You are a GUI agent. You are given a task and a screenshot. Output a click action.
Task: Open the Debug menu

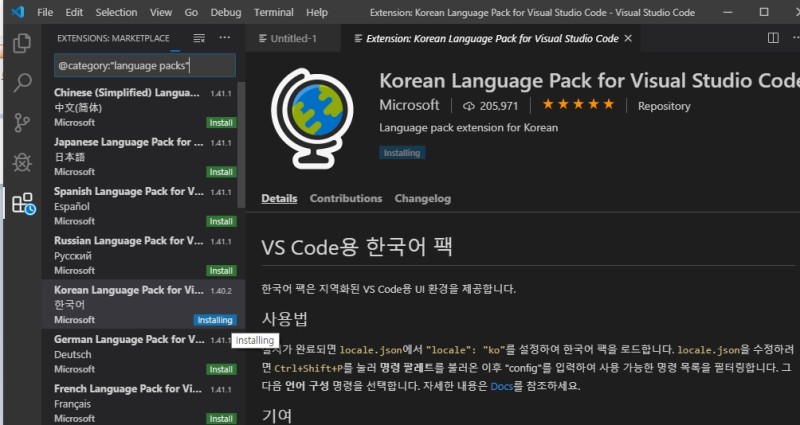point(226,12)
